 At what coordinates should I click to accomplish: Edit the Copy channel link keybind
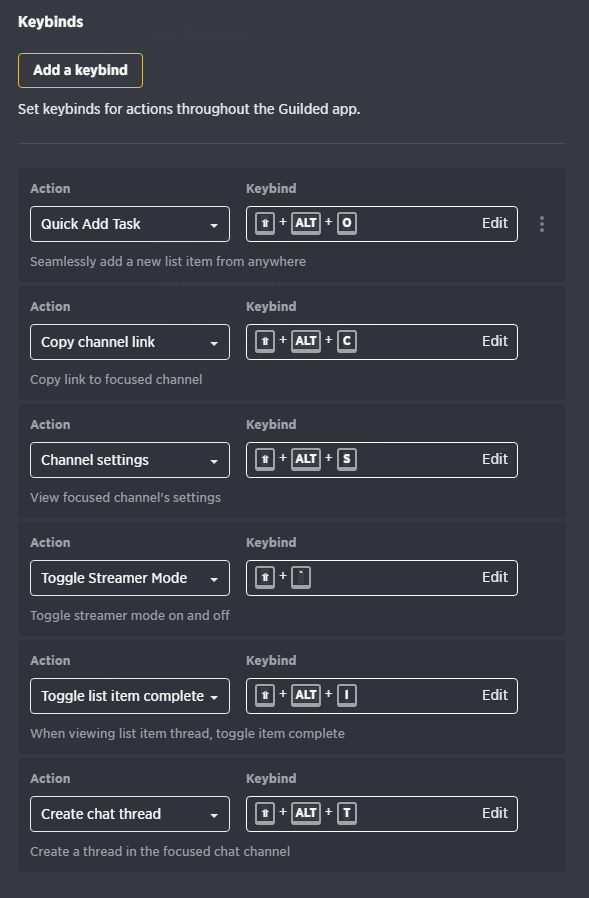[x=494, y=341]
